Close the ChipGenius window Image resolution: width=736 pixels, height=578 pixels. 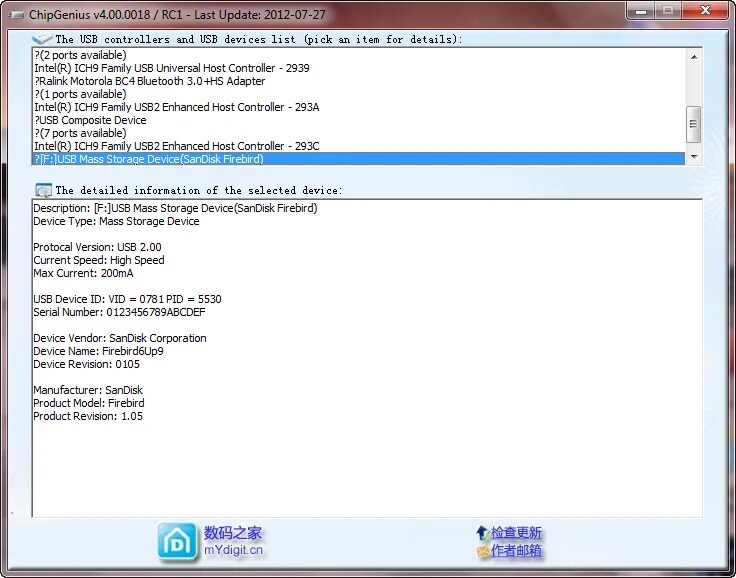pos(705,11)
